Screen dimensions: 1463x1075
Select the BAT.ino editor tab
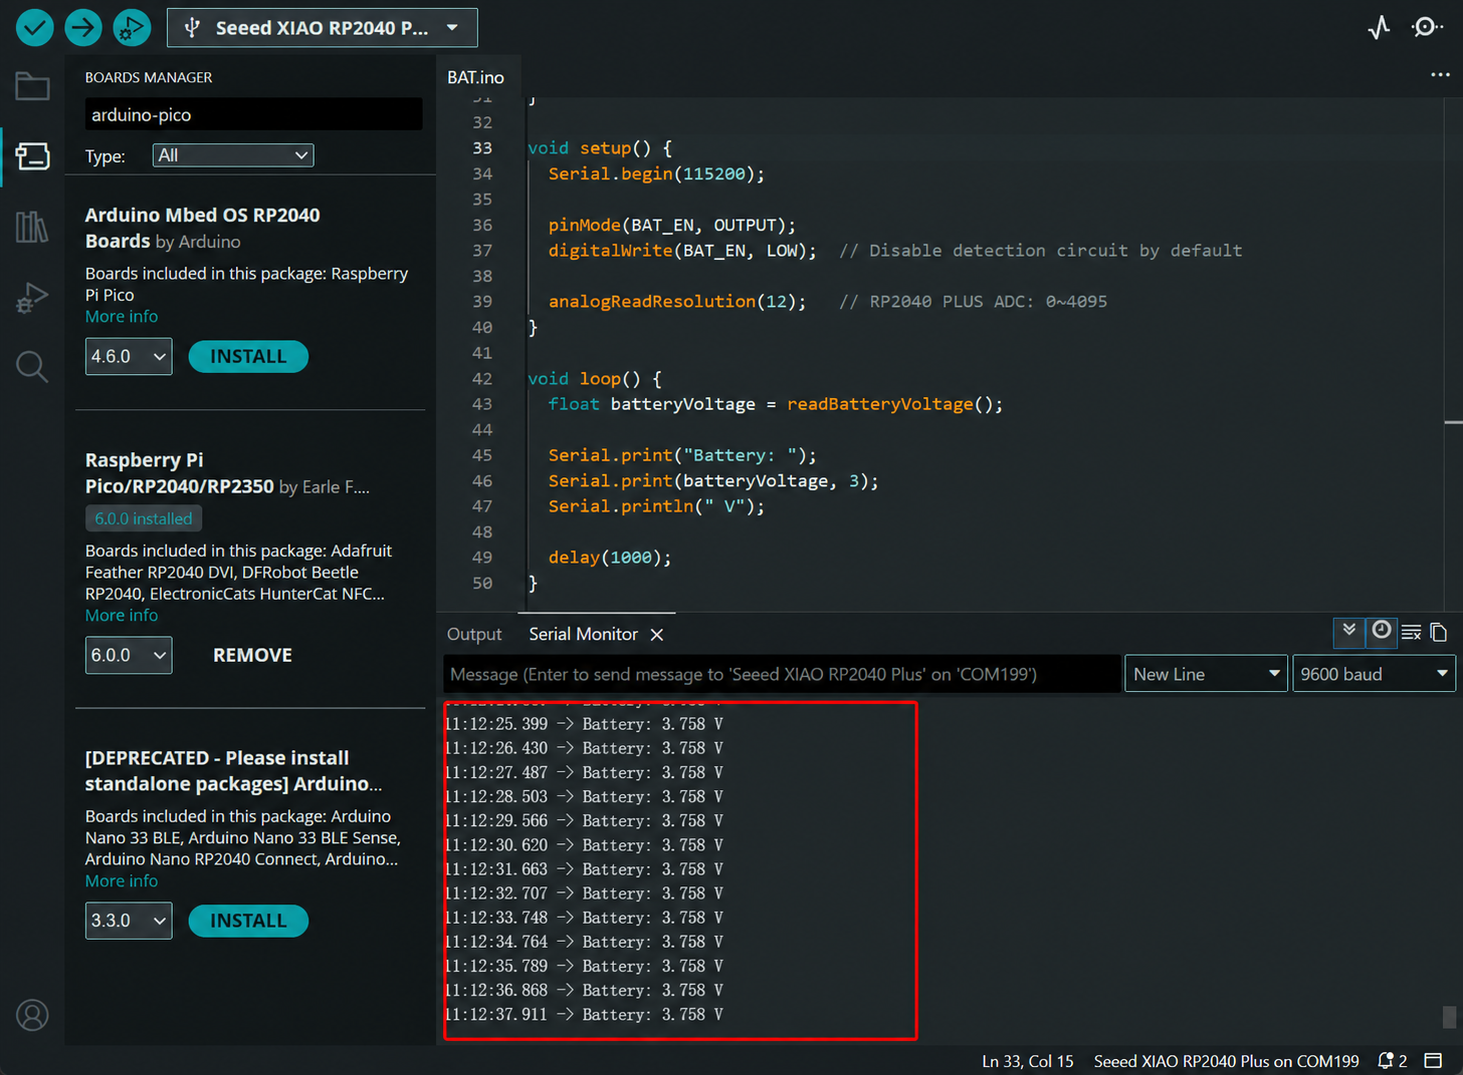tap(476, 77)
